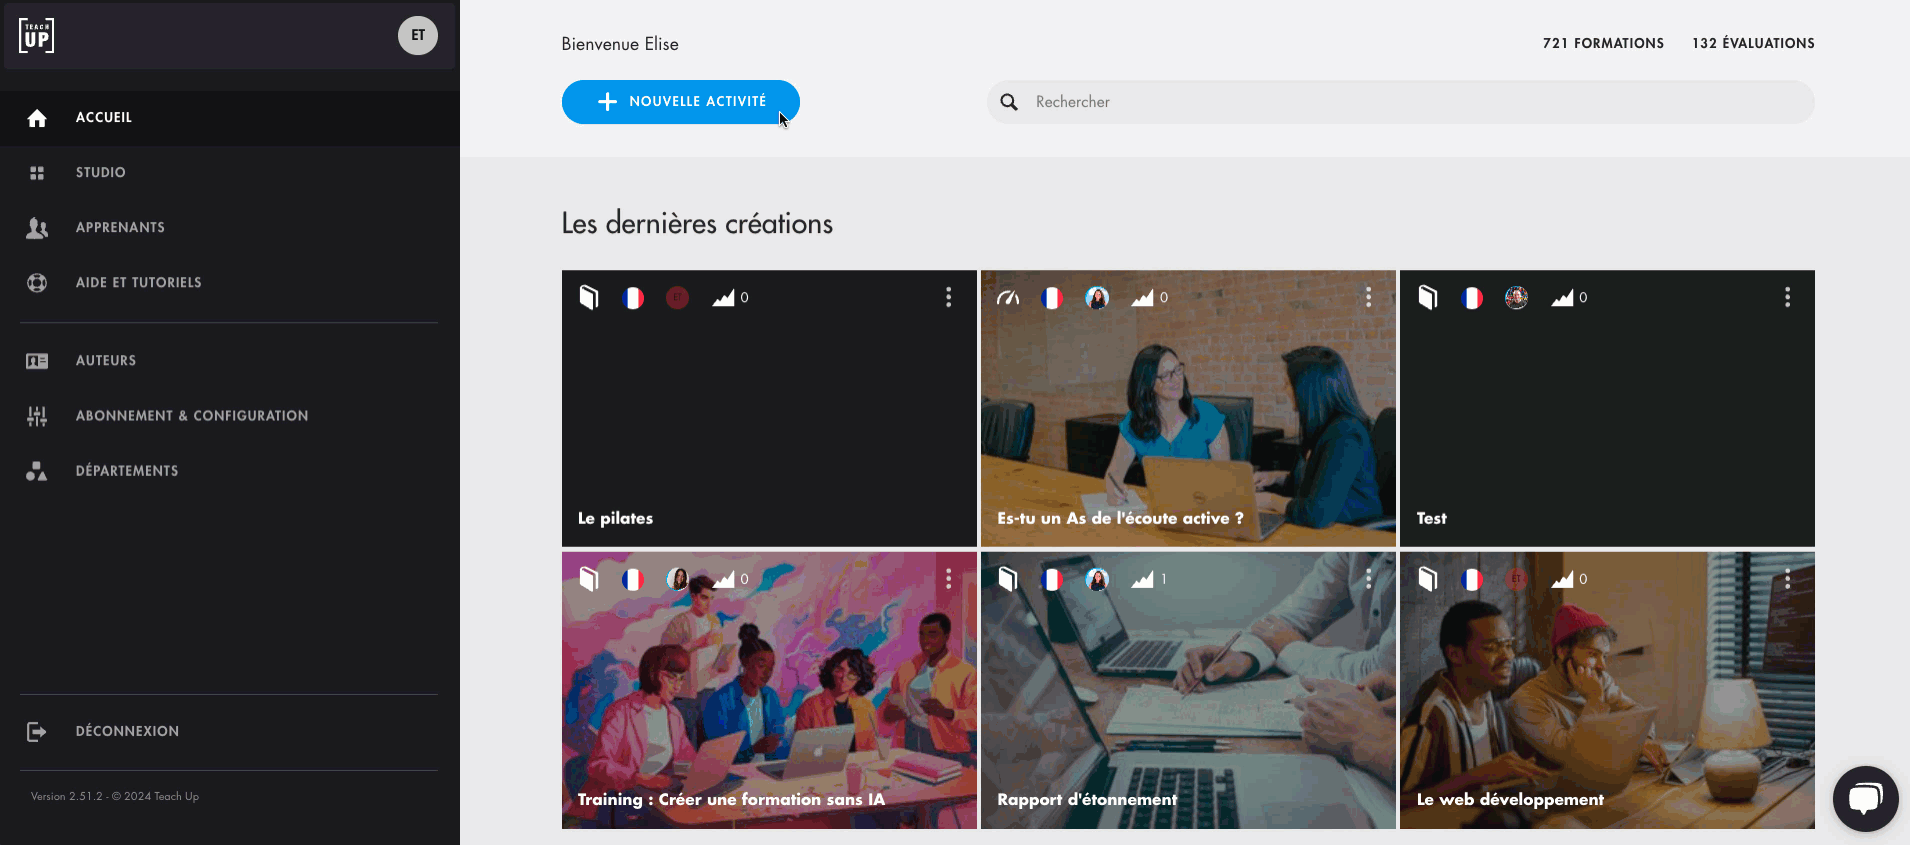Open the ET user avatar menu

pos(418,36)
